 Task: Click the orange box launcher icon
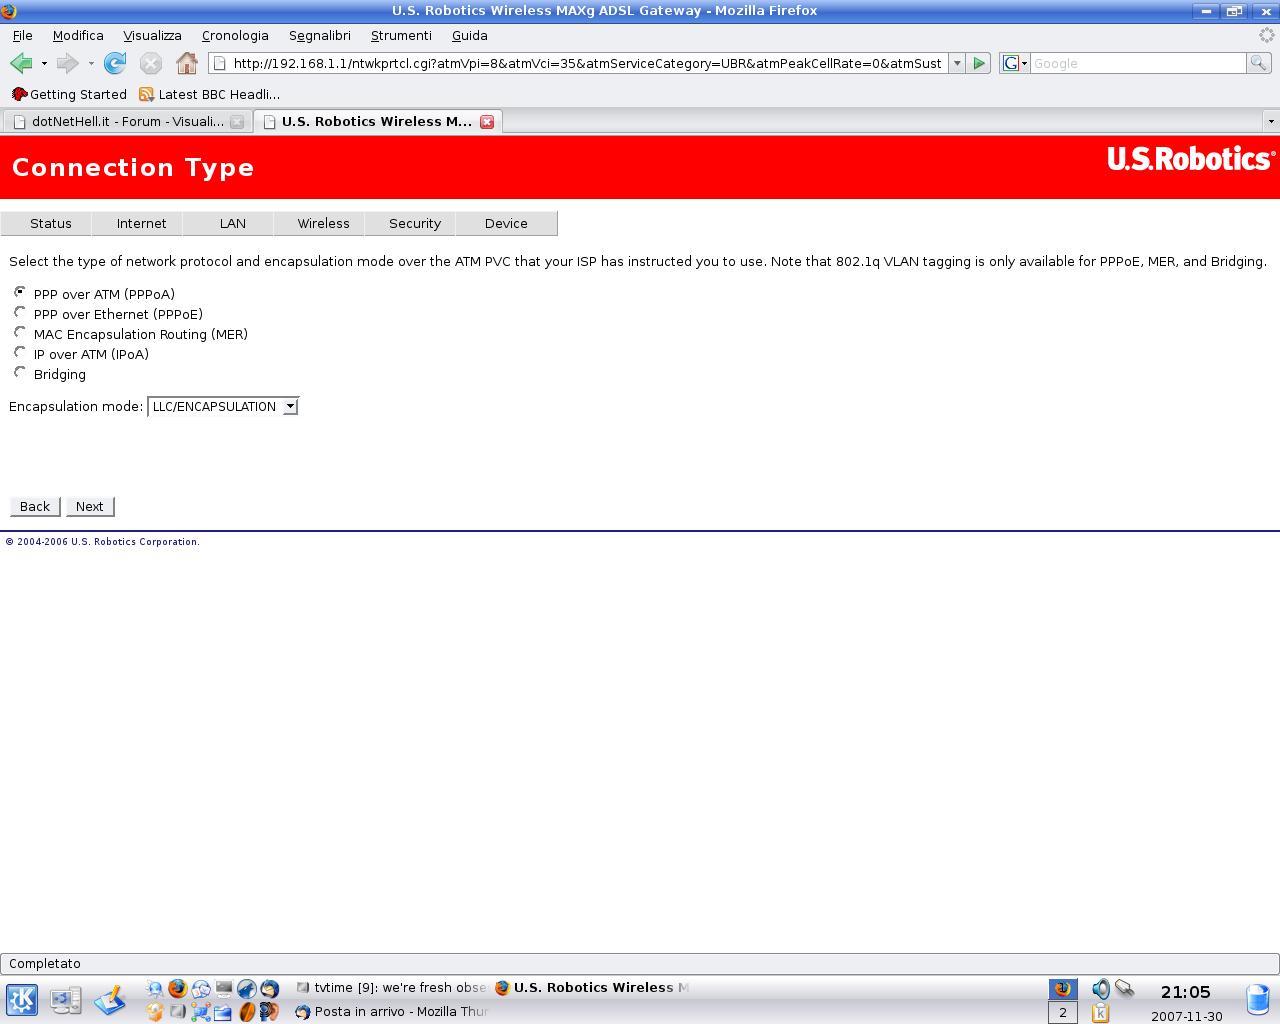point(155,1012)
